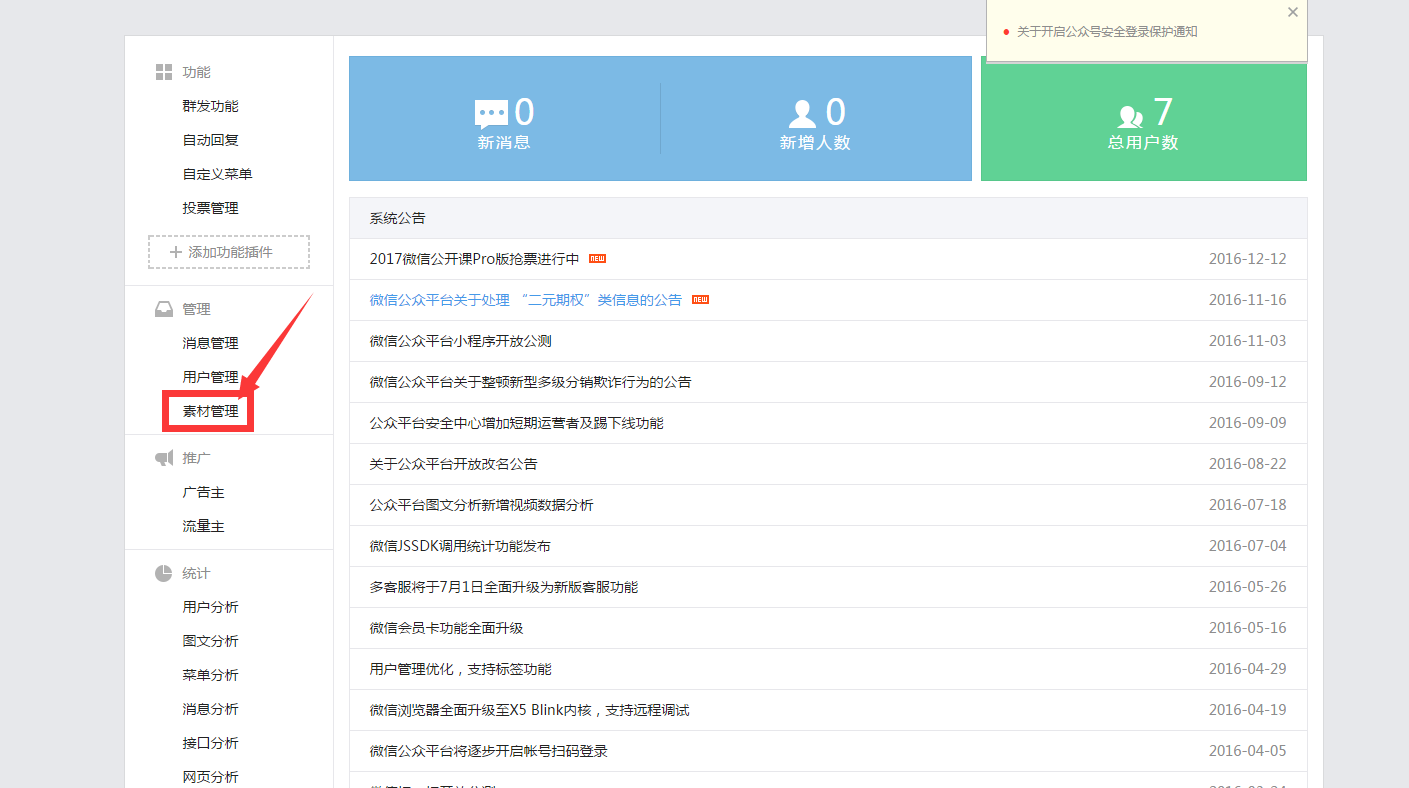Open the 关于开启公众号安全登录保护通知 notice
Image resolution: width=1409 pixels, height=788 pixels.
point(1106,32)
